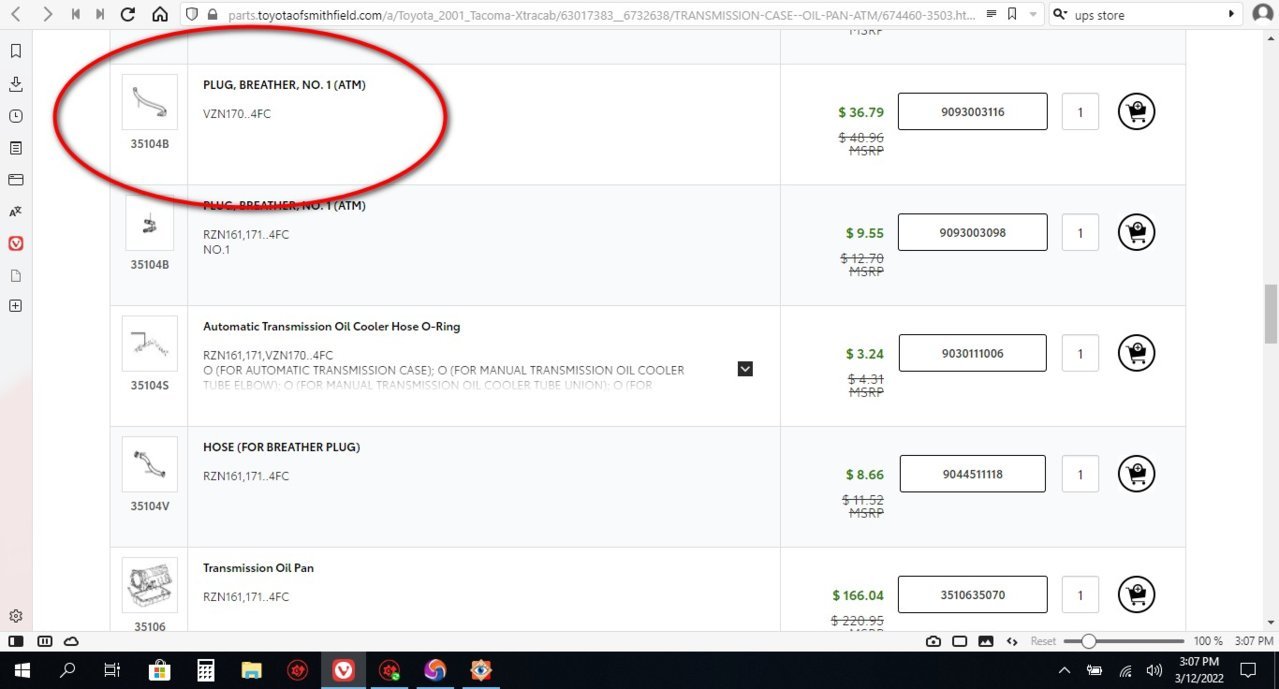
Task: Open 'Automatic Transmission Oil Cooler Hose O-Ring' title
Action: click(x=332, y=327)
